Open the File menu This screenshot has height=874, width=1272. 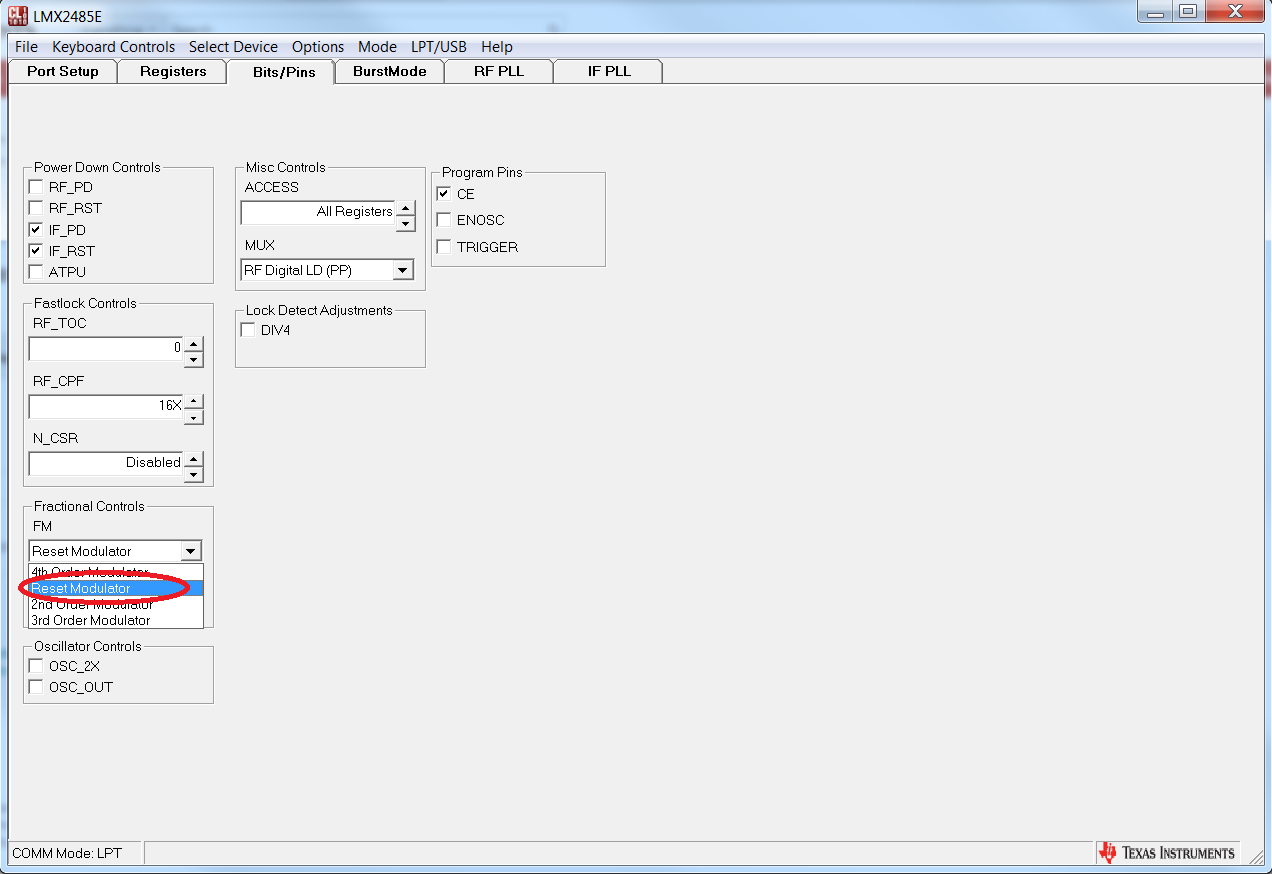pyautogui.click(x=26, y=47)
